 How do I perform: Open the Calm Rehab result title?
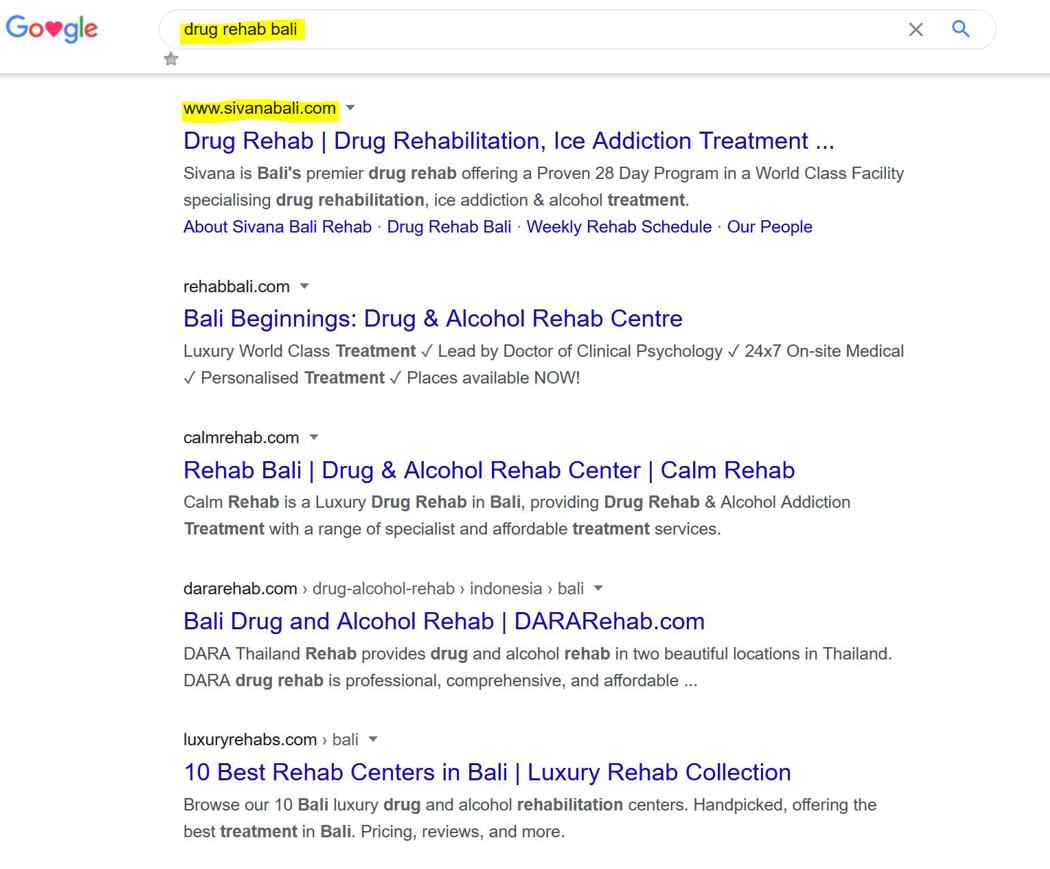[489, 470]
